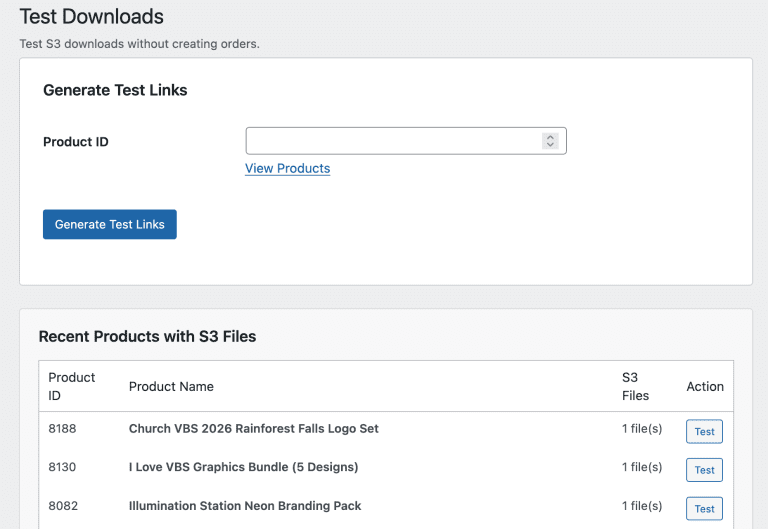Click the Product ID column header
Screen dimensions: 768x529
click(x=72, y=386)
